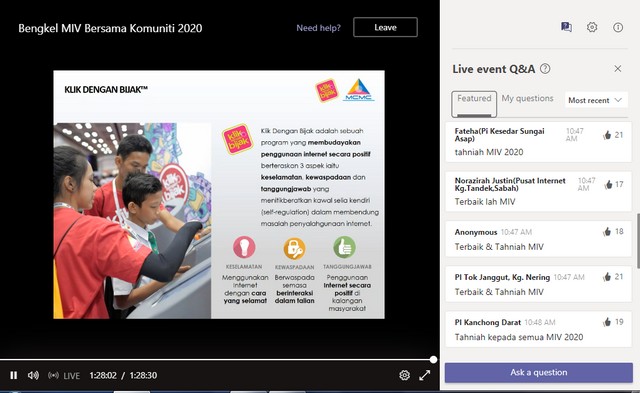
Task: Like Norazirah Justin's Terbaik lah MIV post
Action: [x=608, y=184]
